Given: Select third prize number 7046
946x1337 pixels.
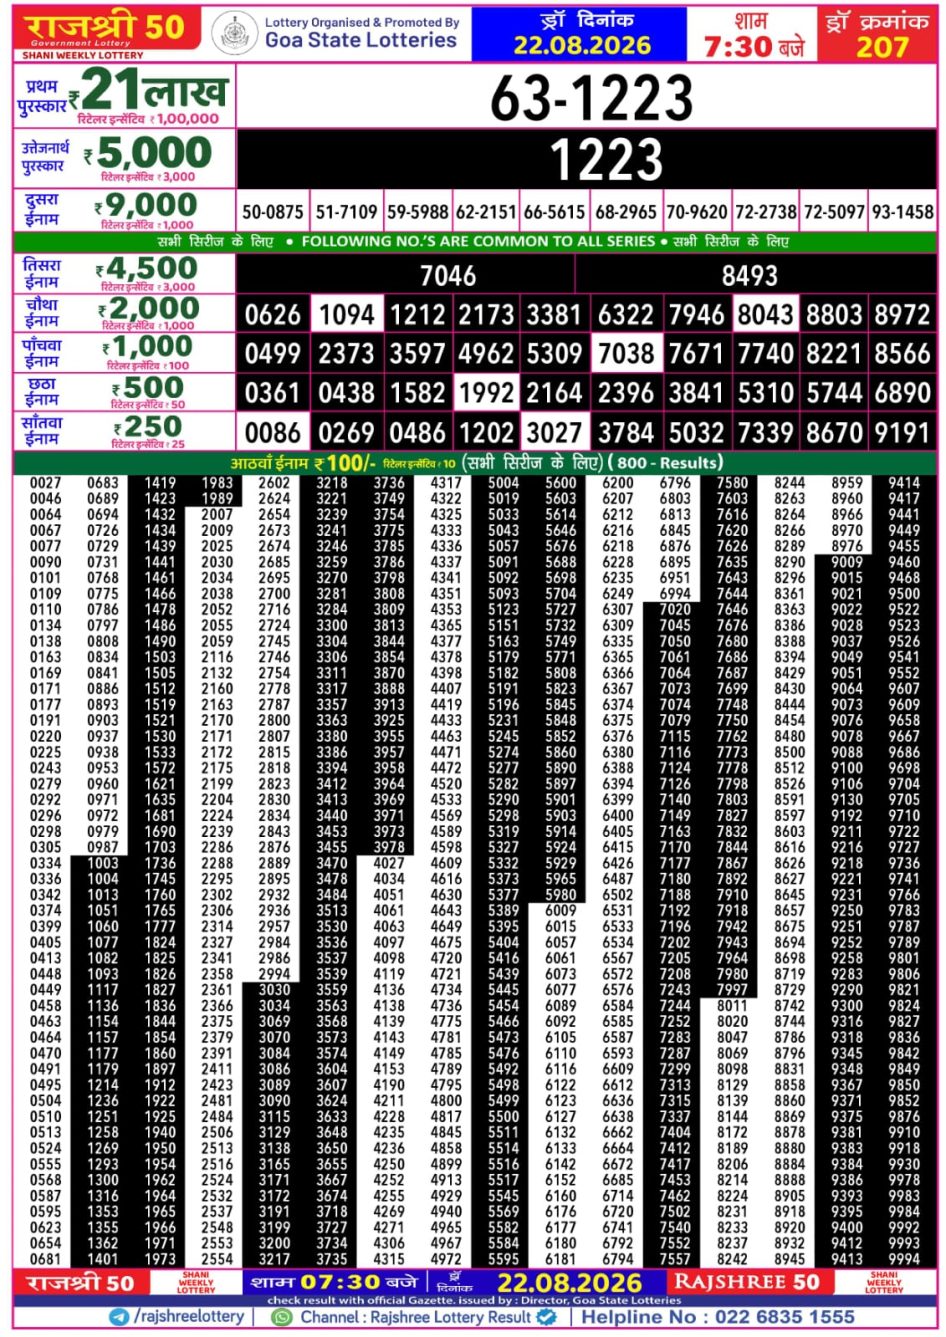Looking at the screenshot, I should 448,275.
